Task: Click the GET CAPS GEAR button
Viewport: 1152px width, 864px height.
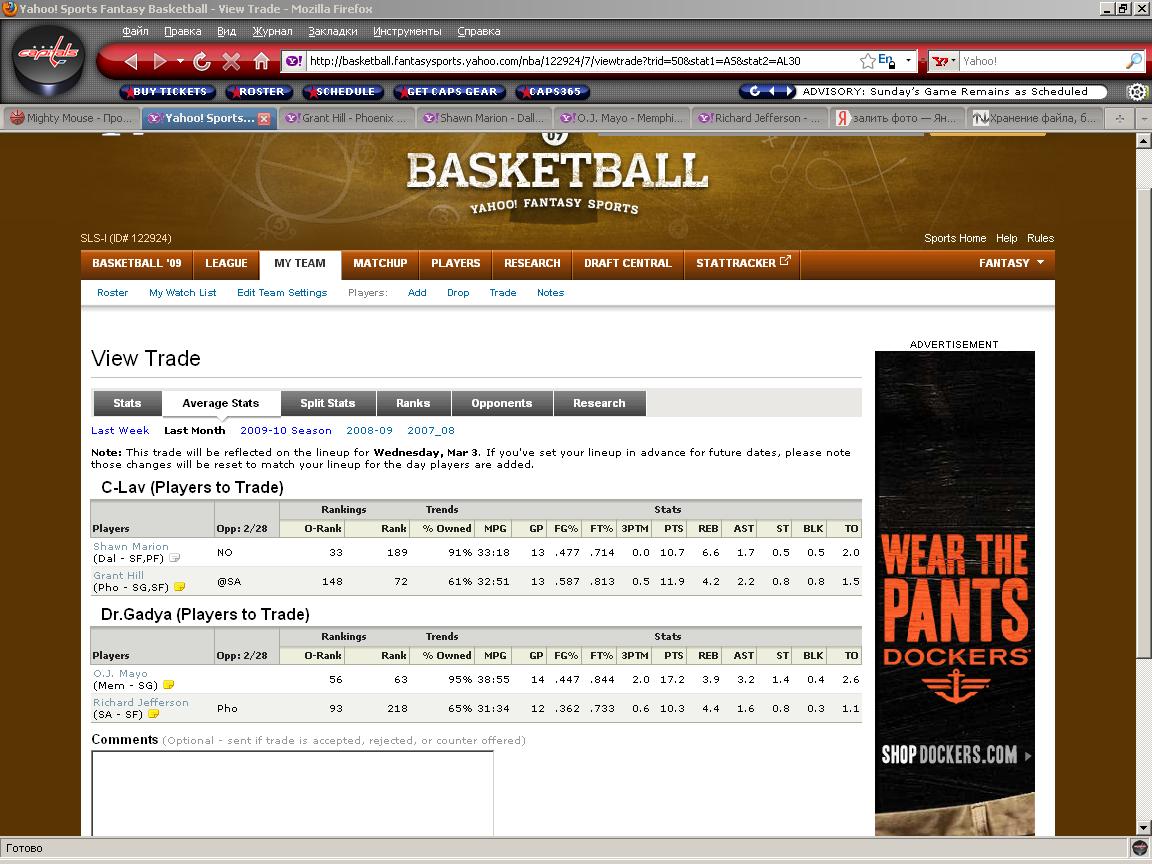Action: (450, 92)
